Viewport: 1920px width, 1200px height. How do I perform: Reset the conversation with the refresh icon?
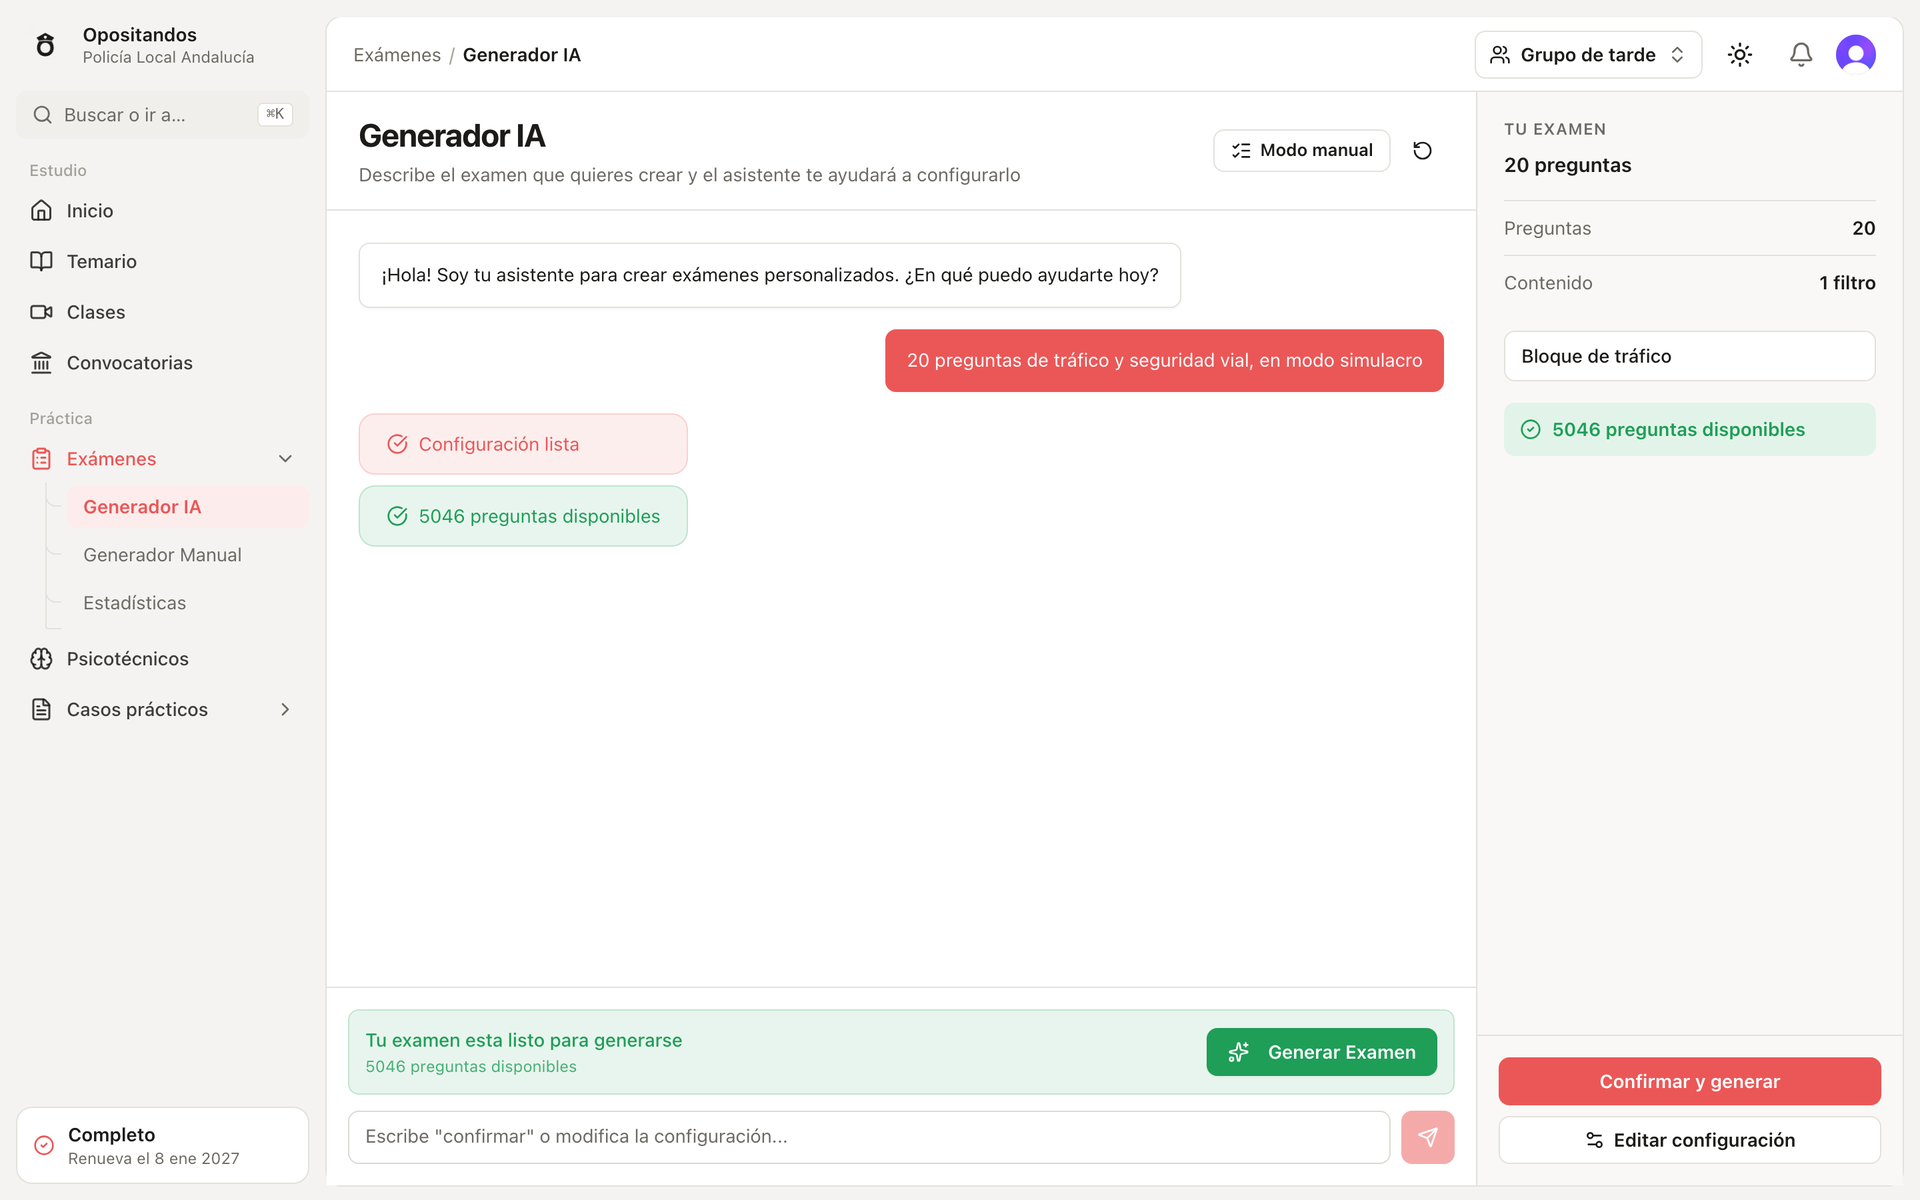(x=1422, y=150)
